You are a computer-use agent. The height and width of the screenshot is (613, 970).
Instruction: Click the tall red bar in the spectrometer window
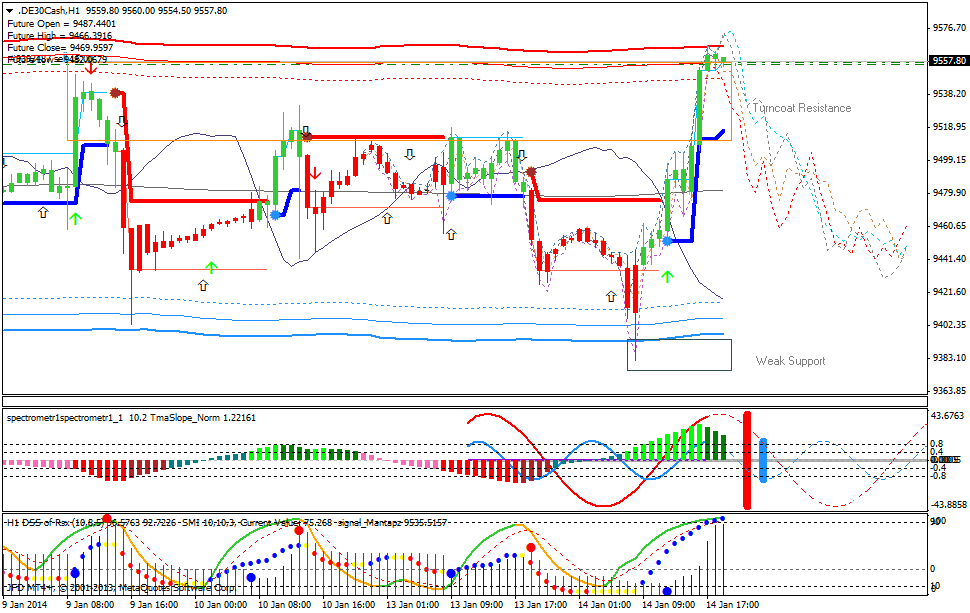point(746,455)
